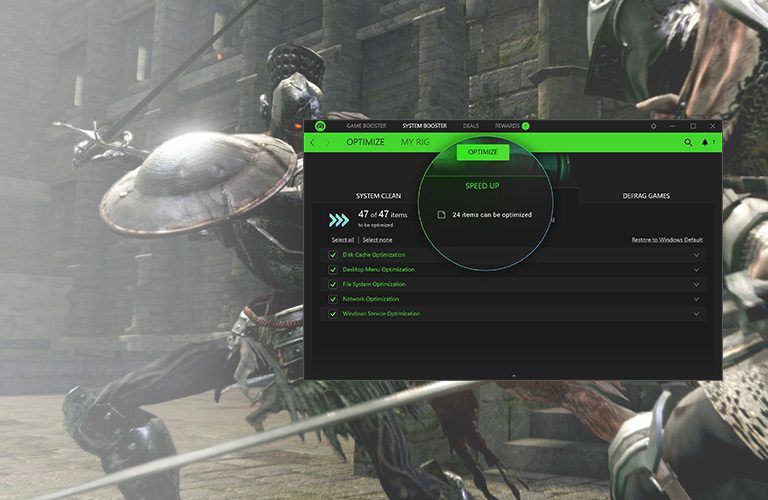
Task: Open the Rewards tab
Action: 507,126
